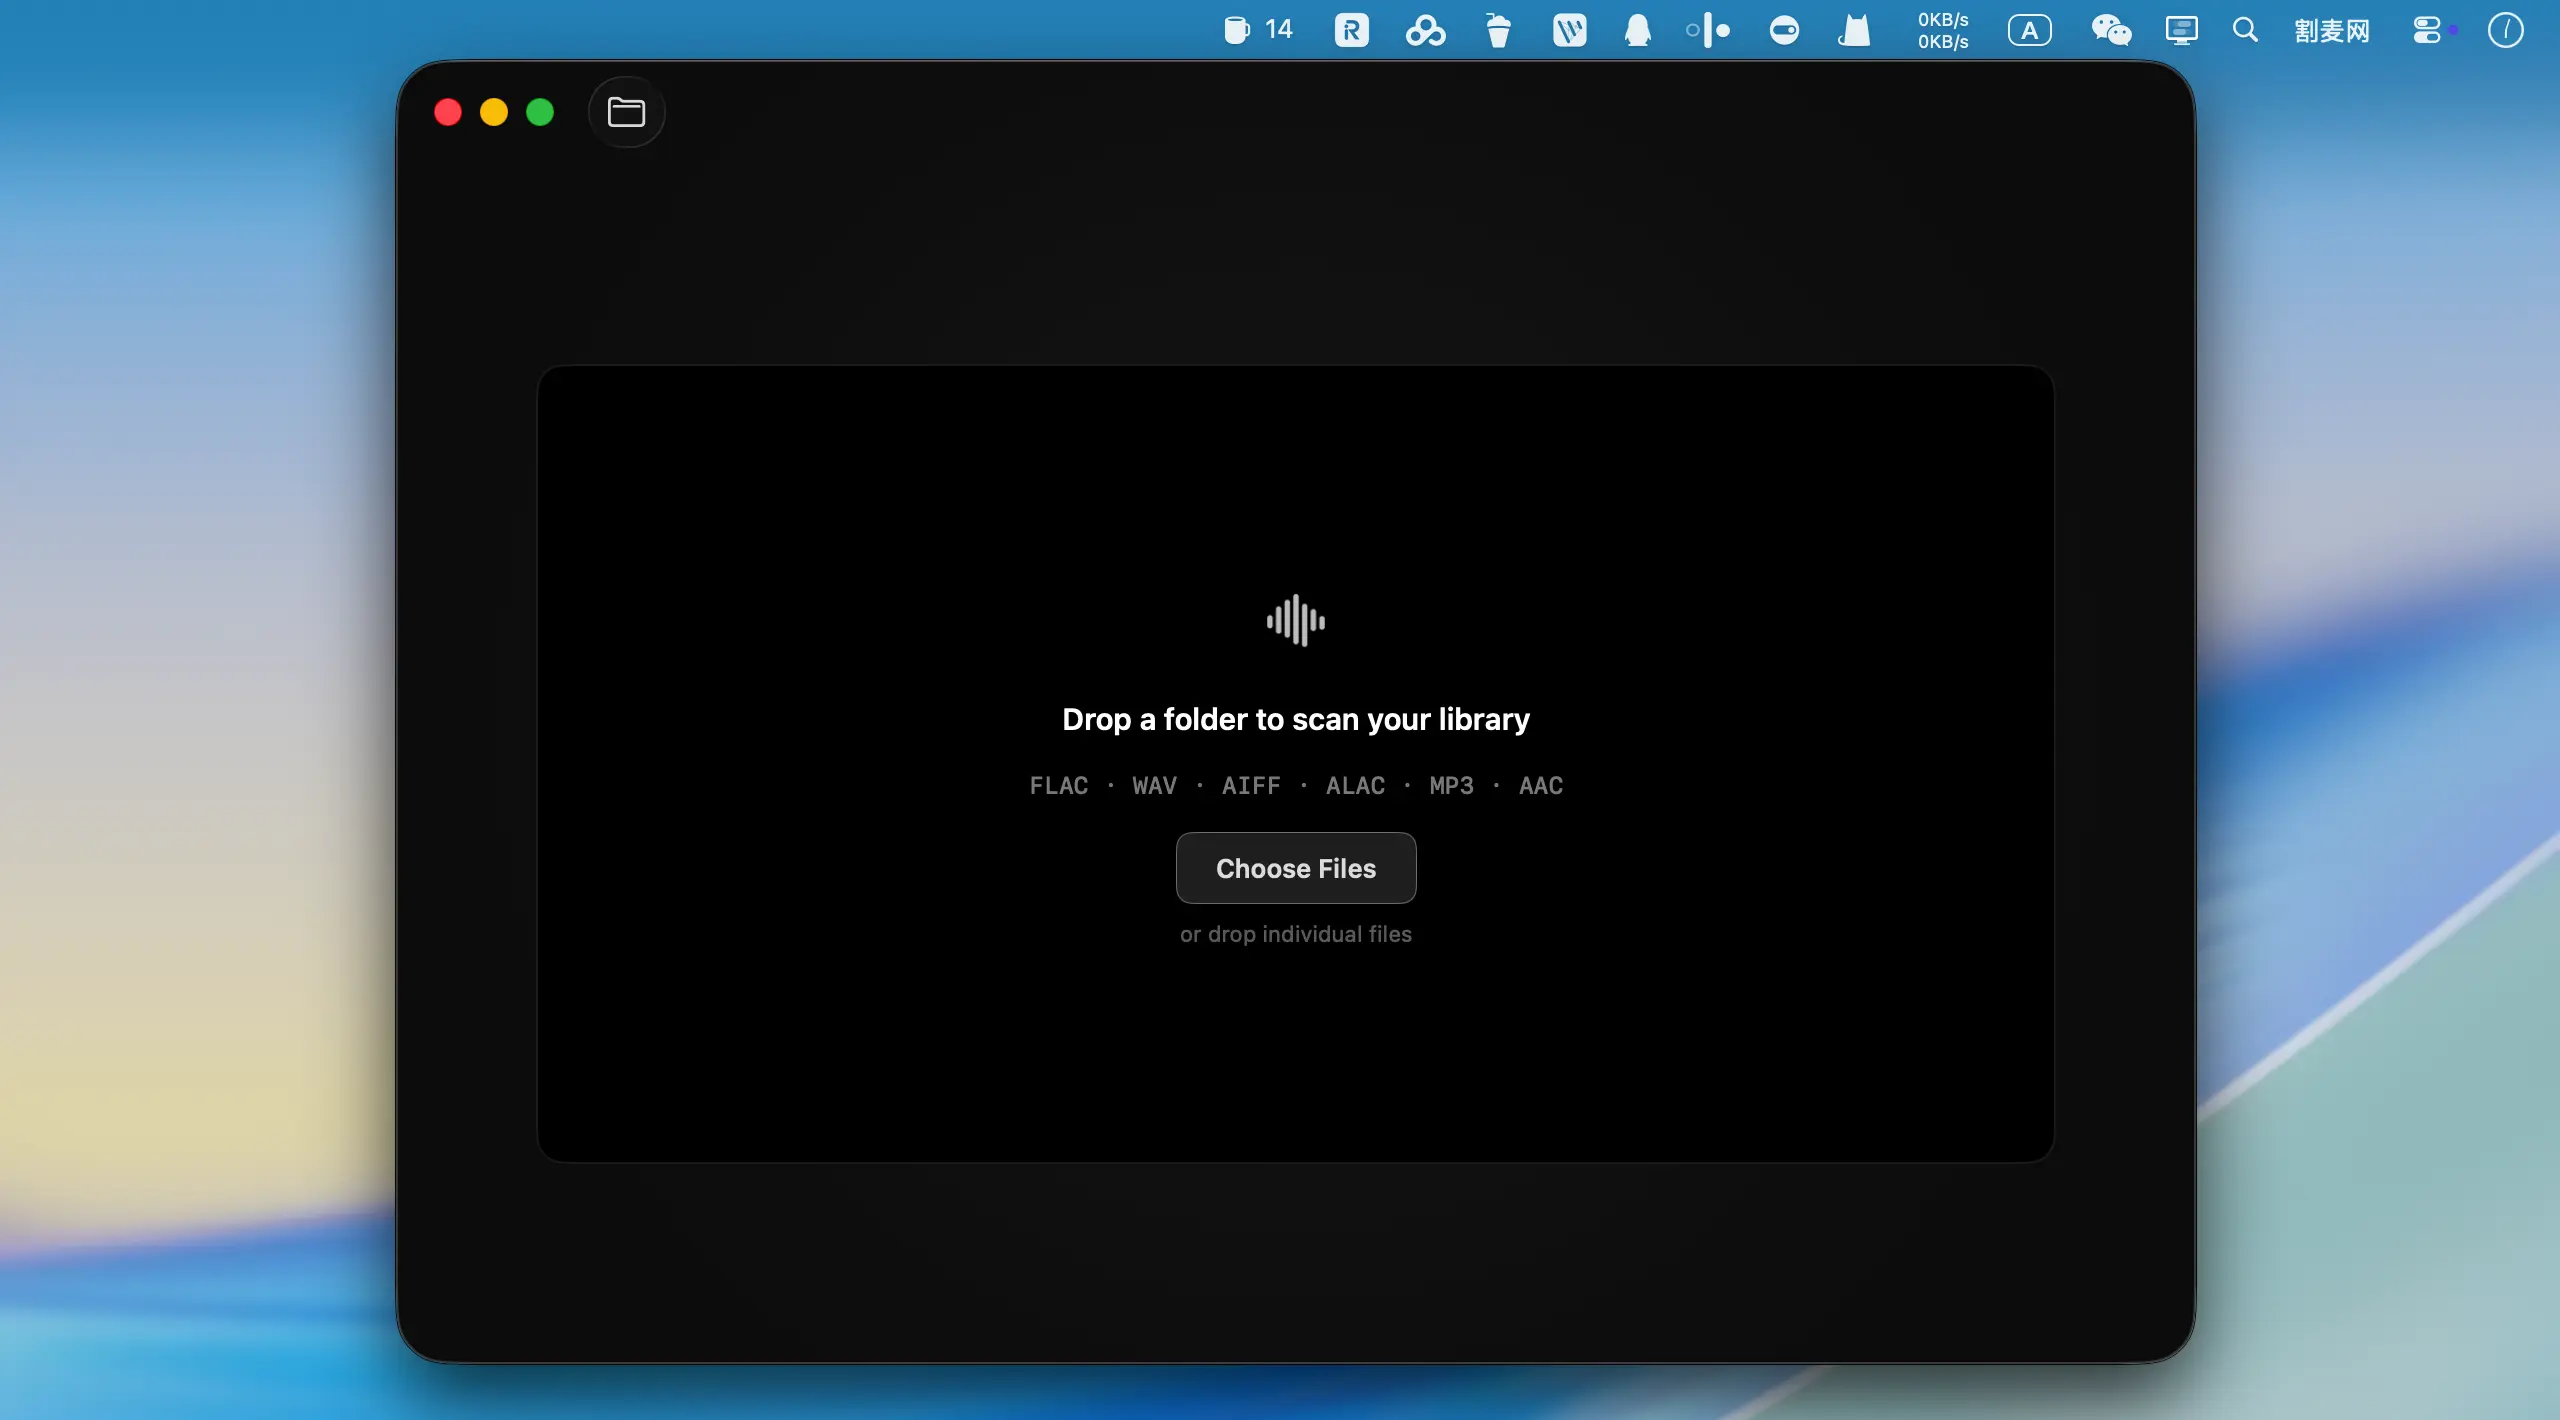The width and height of the screenshot is (2560, 1420).
Task: Open Control Center icon in menu bar
Action: [x=2427, y=30]
